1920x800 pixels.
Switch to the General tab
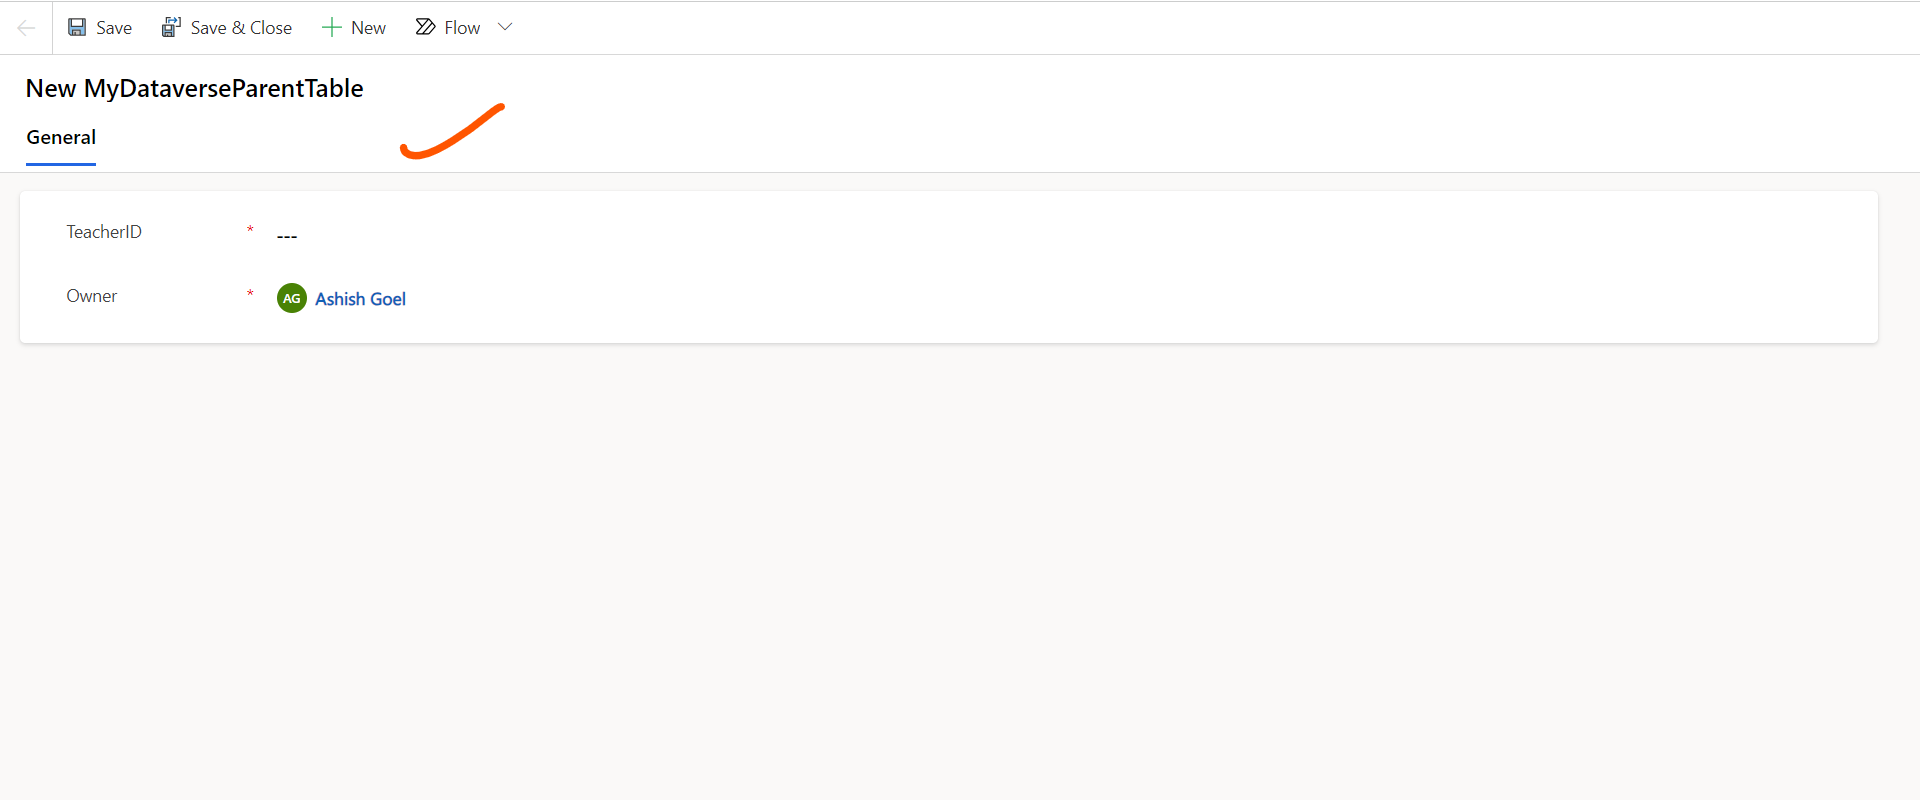(61, 137)
